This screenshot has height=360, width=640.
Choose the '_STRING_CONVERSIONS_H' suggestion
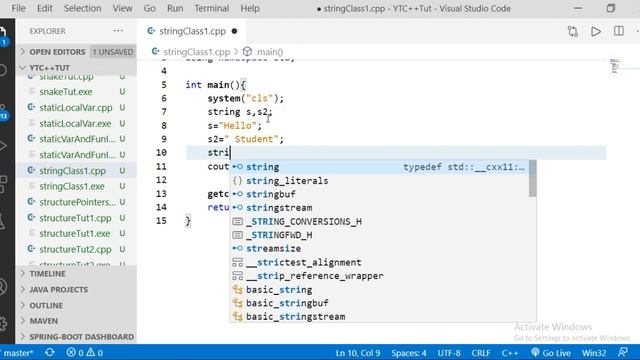[380, 222]
